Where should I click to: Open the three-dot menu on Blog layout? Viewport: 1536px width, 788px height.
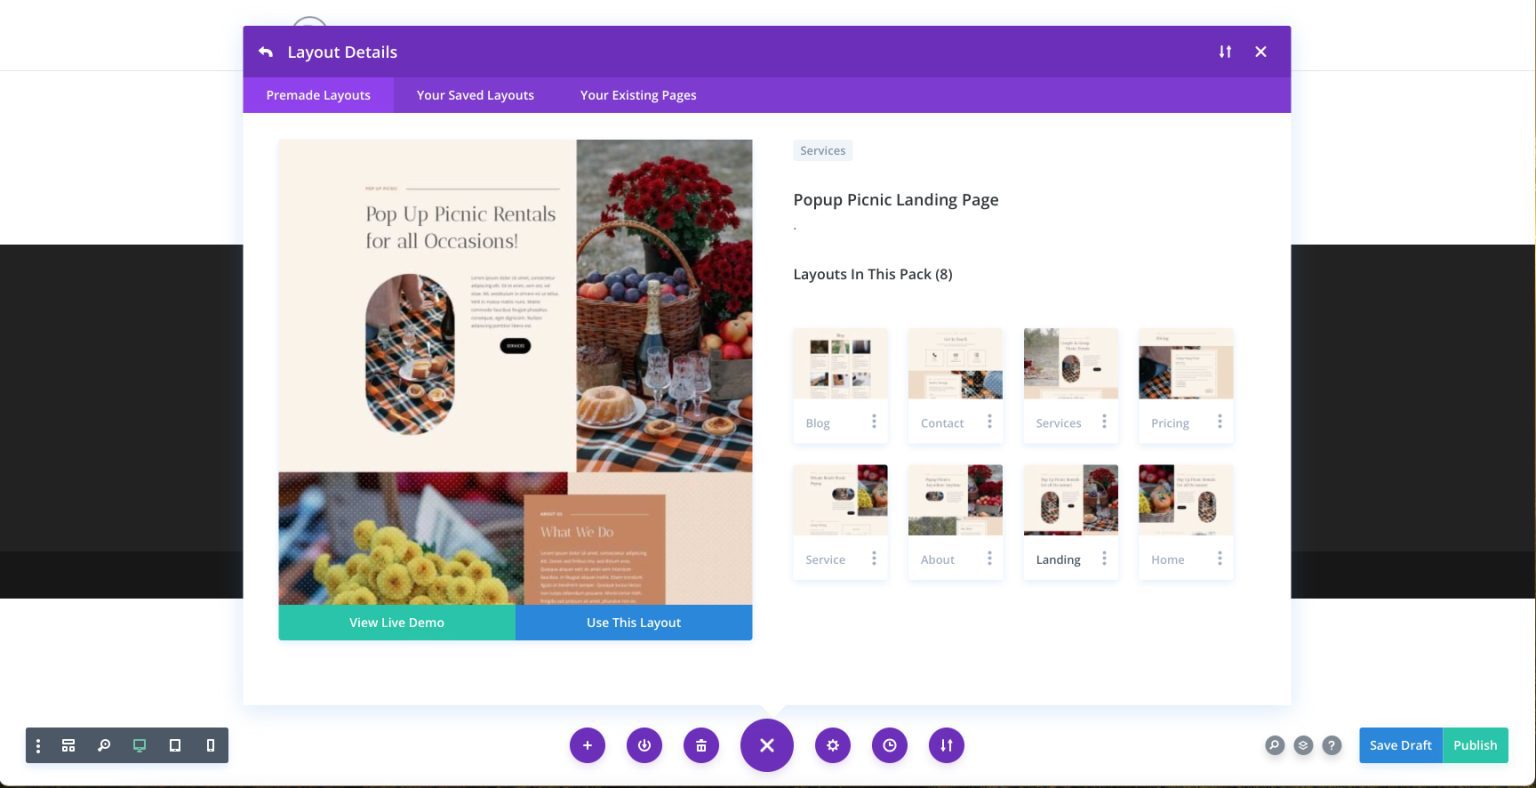tap(874, 422)
